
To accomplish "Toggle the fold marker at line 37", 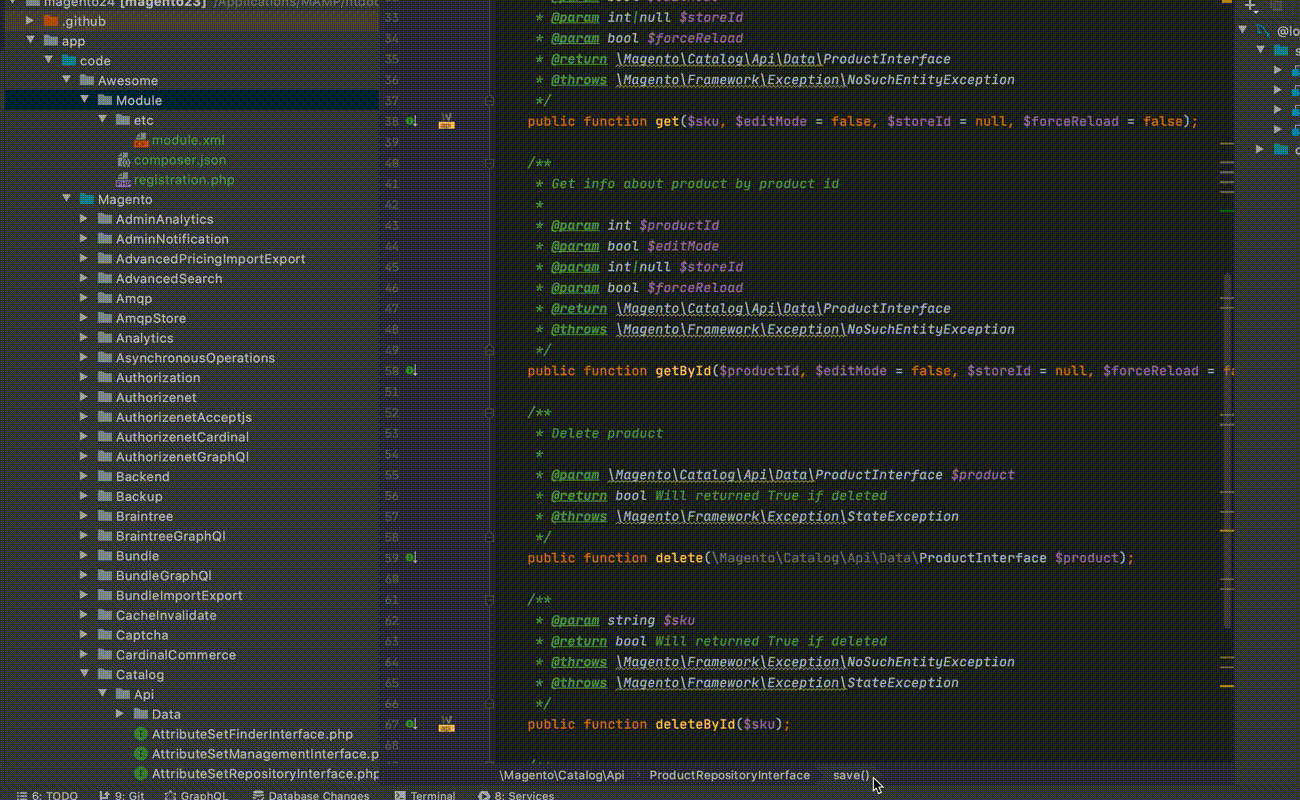I will 489,101.
